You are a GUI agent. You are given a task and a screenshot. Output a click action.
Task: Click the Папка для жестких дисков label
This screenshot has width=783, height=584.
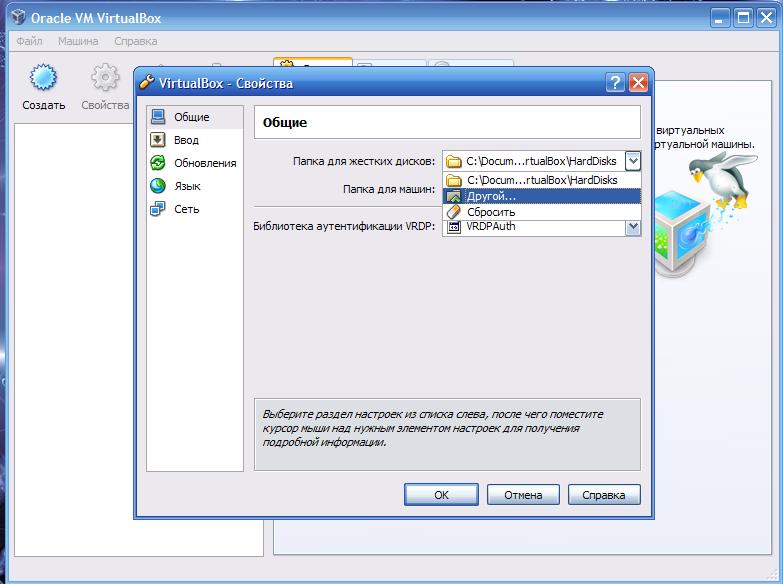tap(364, 161)
